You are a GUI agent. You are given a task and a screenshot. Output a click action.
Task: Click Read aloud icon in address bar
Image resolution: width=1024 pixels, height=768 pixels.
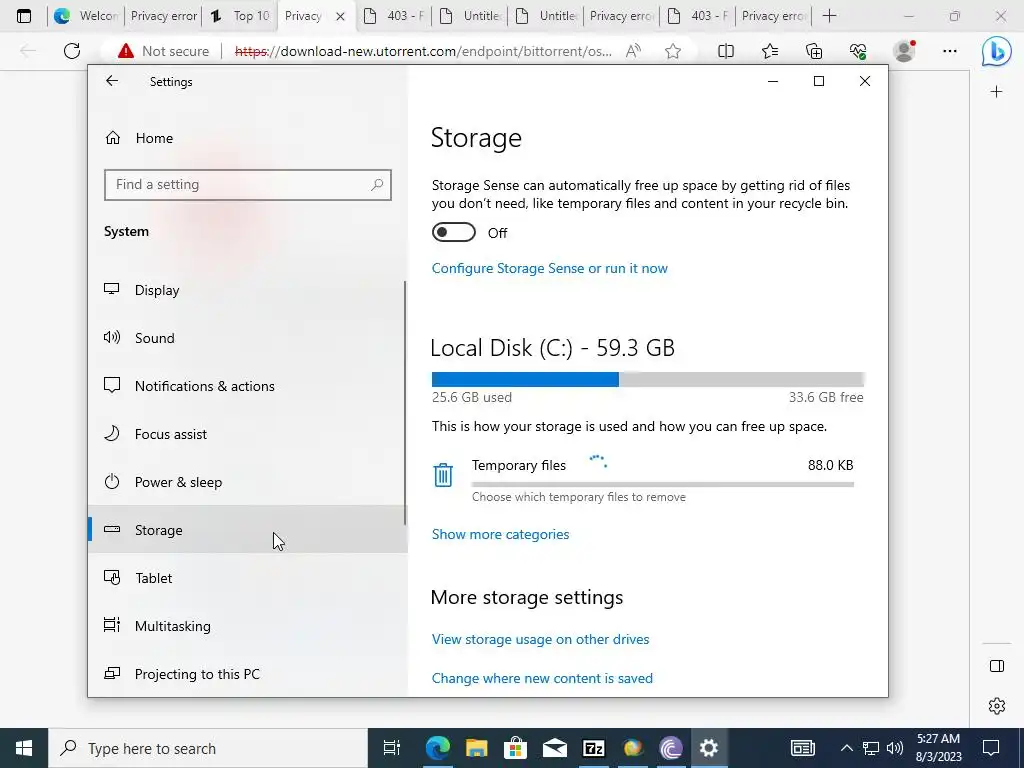(x=633, y=51)
